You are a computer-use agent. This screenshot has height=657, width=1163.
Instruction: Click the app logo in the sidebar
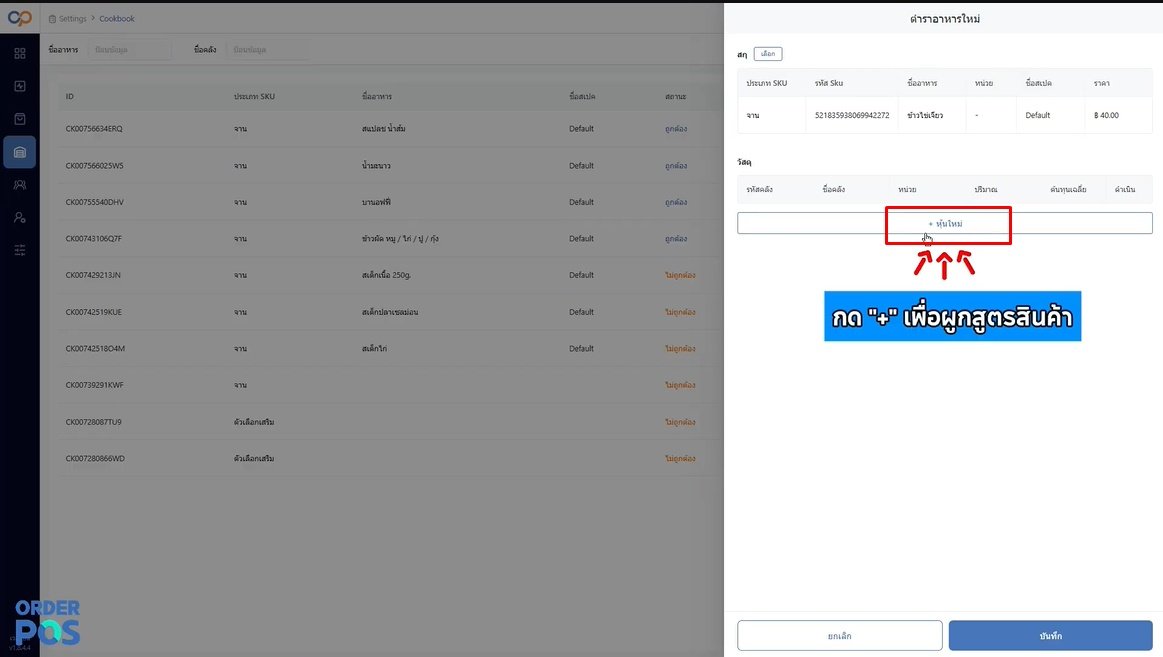(x=20, y=18)
